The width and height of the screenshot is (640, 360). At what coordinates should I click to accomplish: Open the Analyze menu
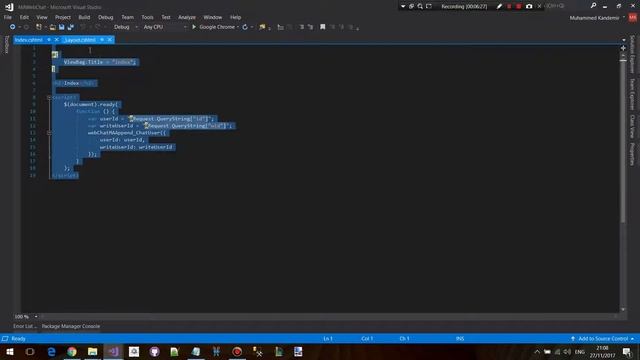(187, 17)
